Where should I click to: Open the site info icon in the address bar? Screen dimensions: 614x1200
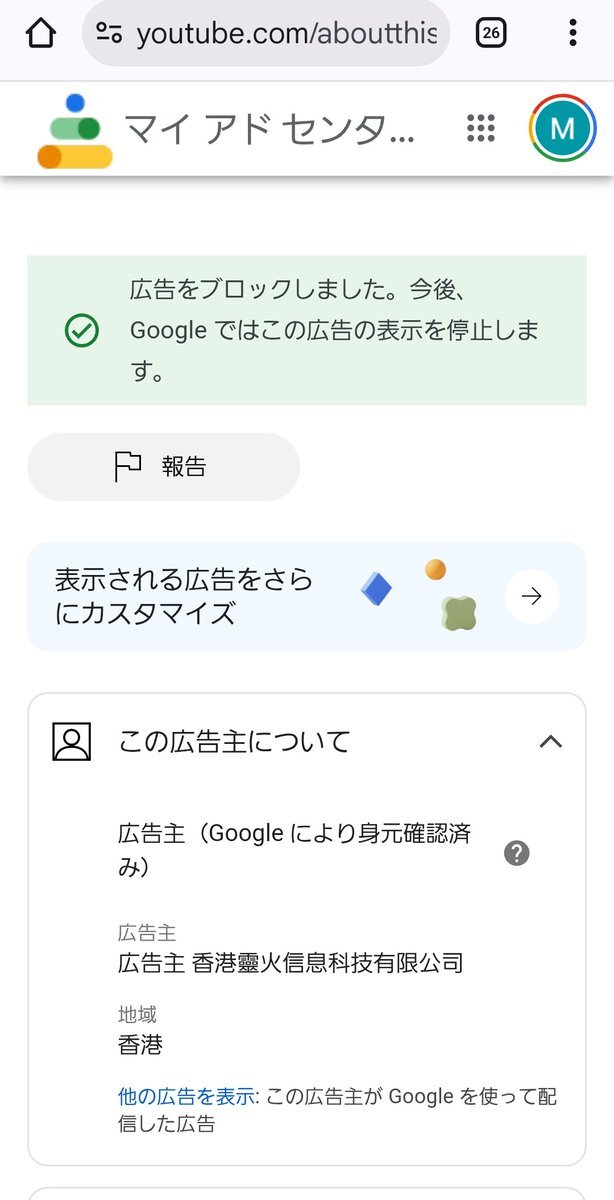[x=109, y=33]
